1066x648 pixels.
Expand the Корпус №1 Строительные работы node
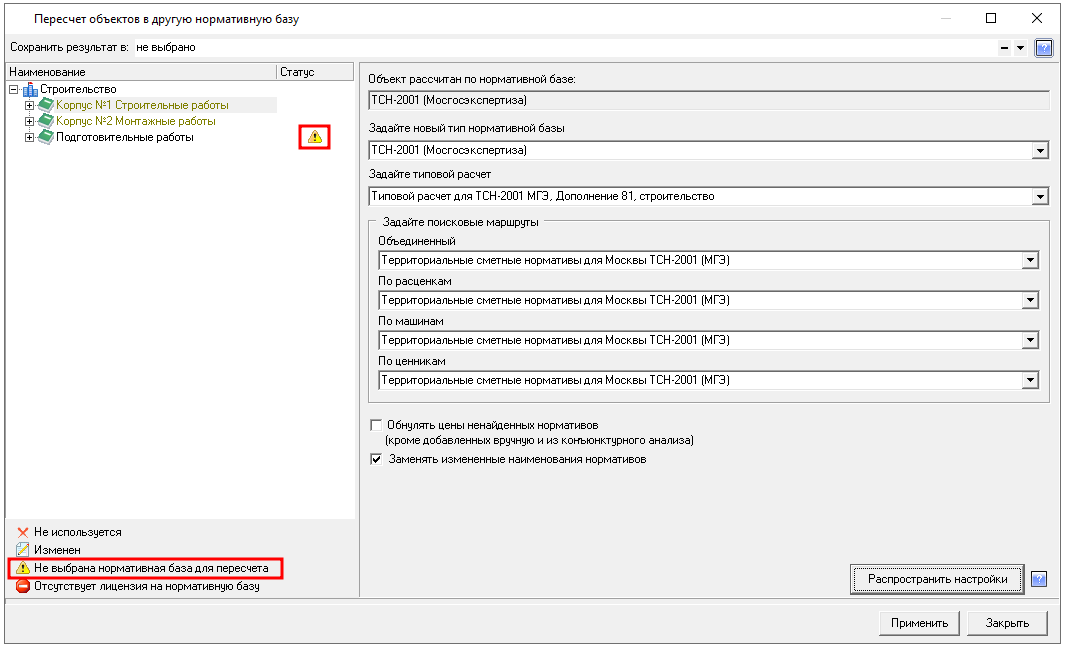click(29, 105)
